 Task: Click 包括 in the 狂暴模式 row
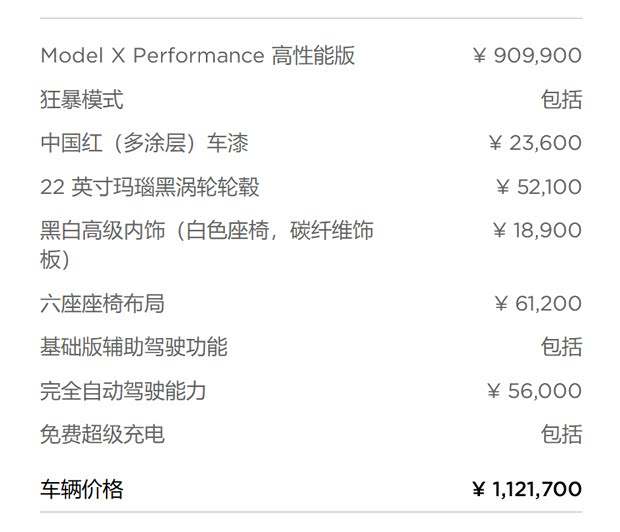pos(560,100)
